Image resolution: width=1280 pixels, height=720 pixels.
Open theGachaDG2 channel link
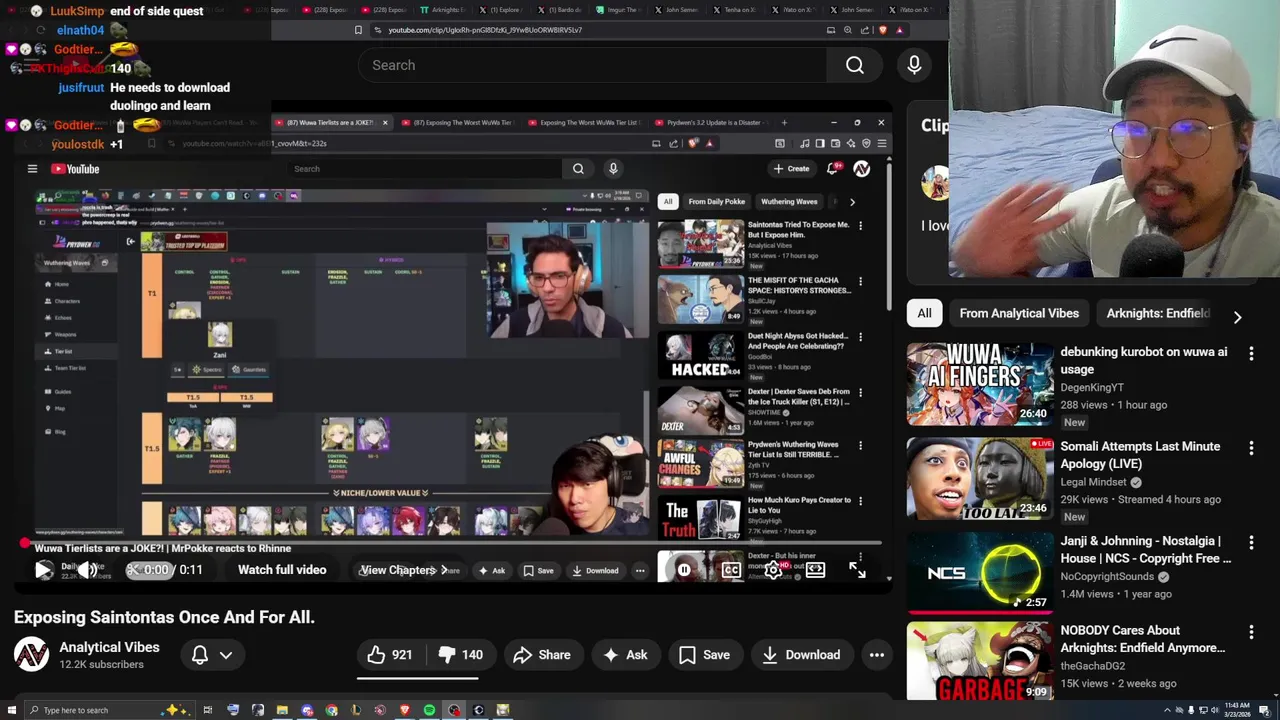[x=1092, y=666]
